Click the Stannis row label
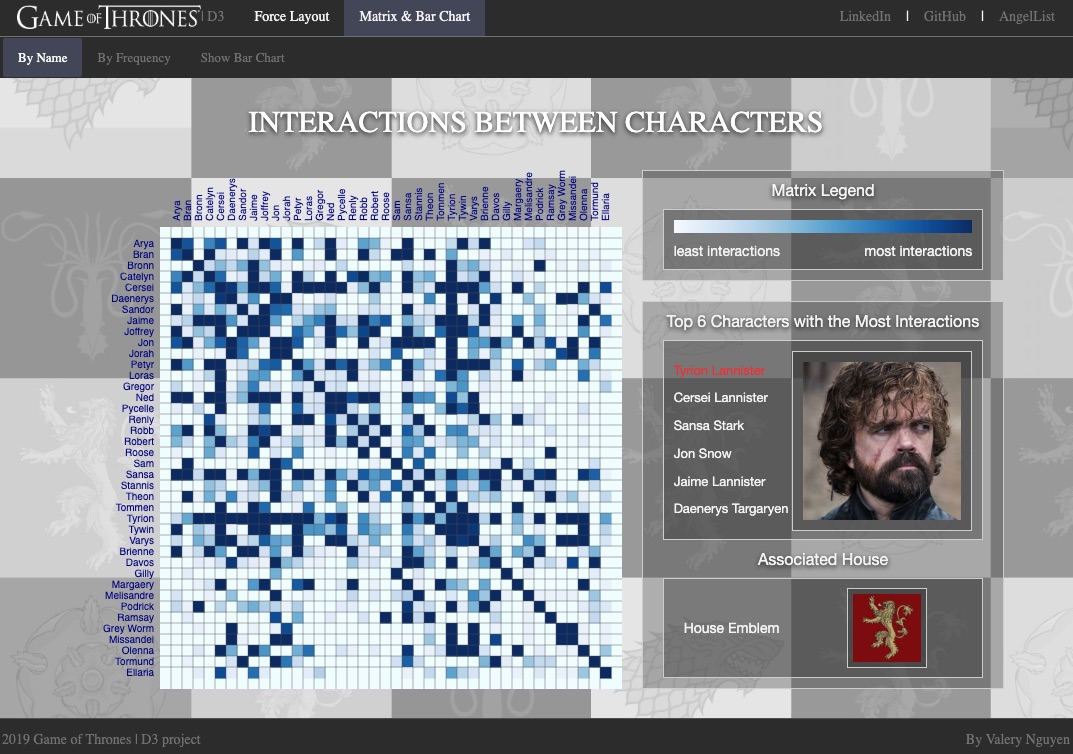The image size is (1073, 754). point(138,485)
